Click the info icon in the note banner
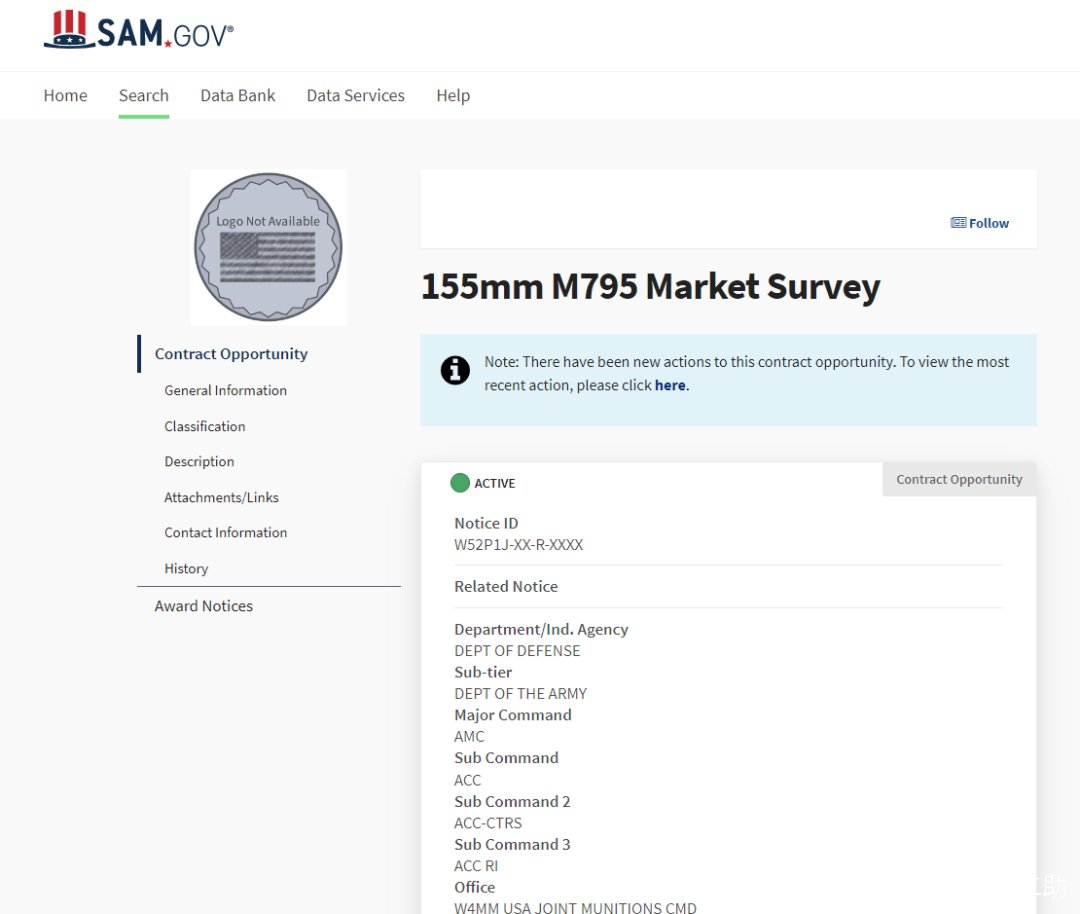 (455, 370)
